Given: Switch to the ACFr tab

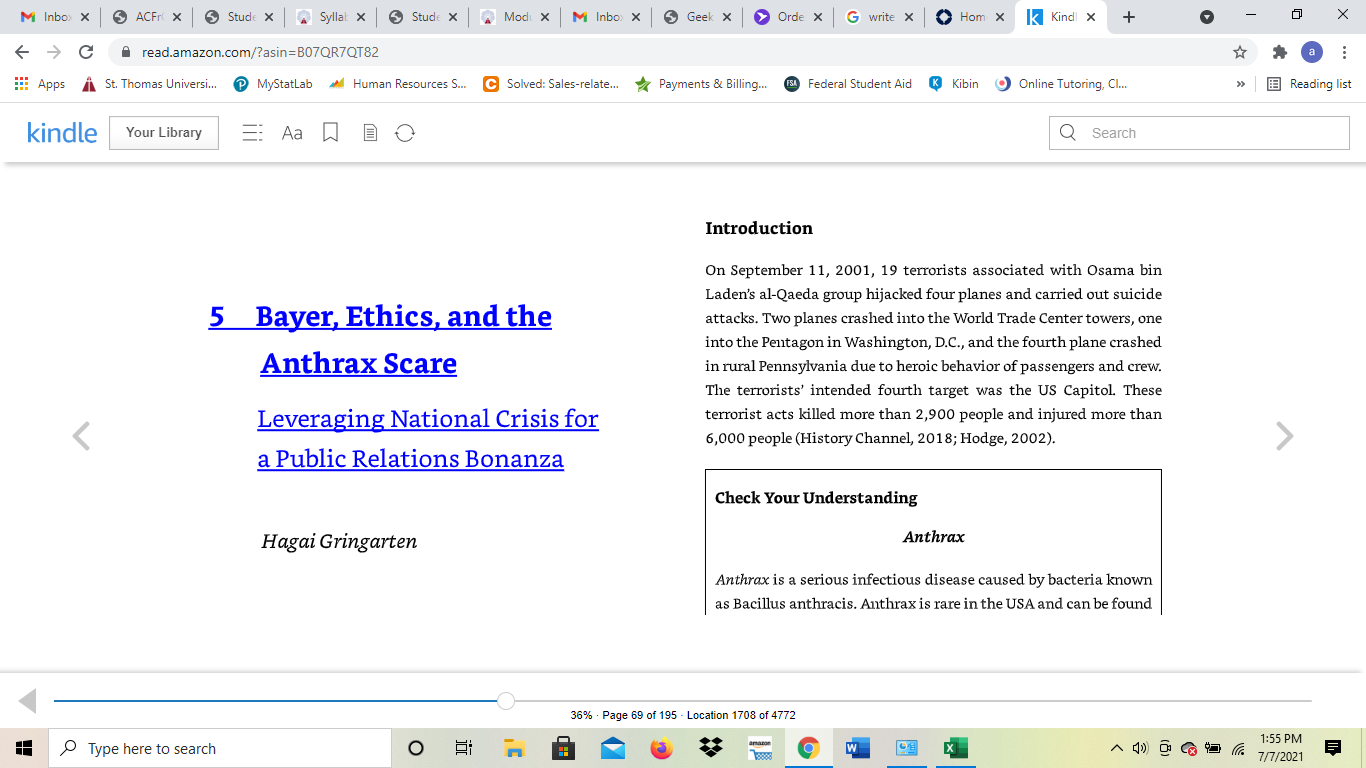Looking at the screenshot, I should 147,17.
